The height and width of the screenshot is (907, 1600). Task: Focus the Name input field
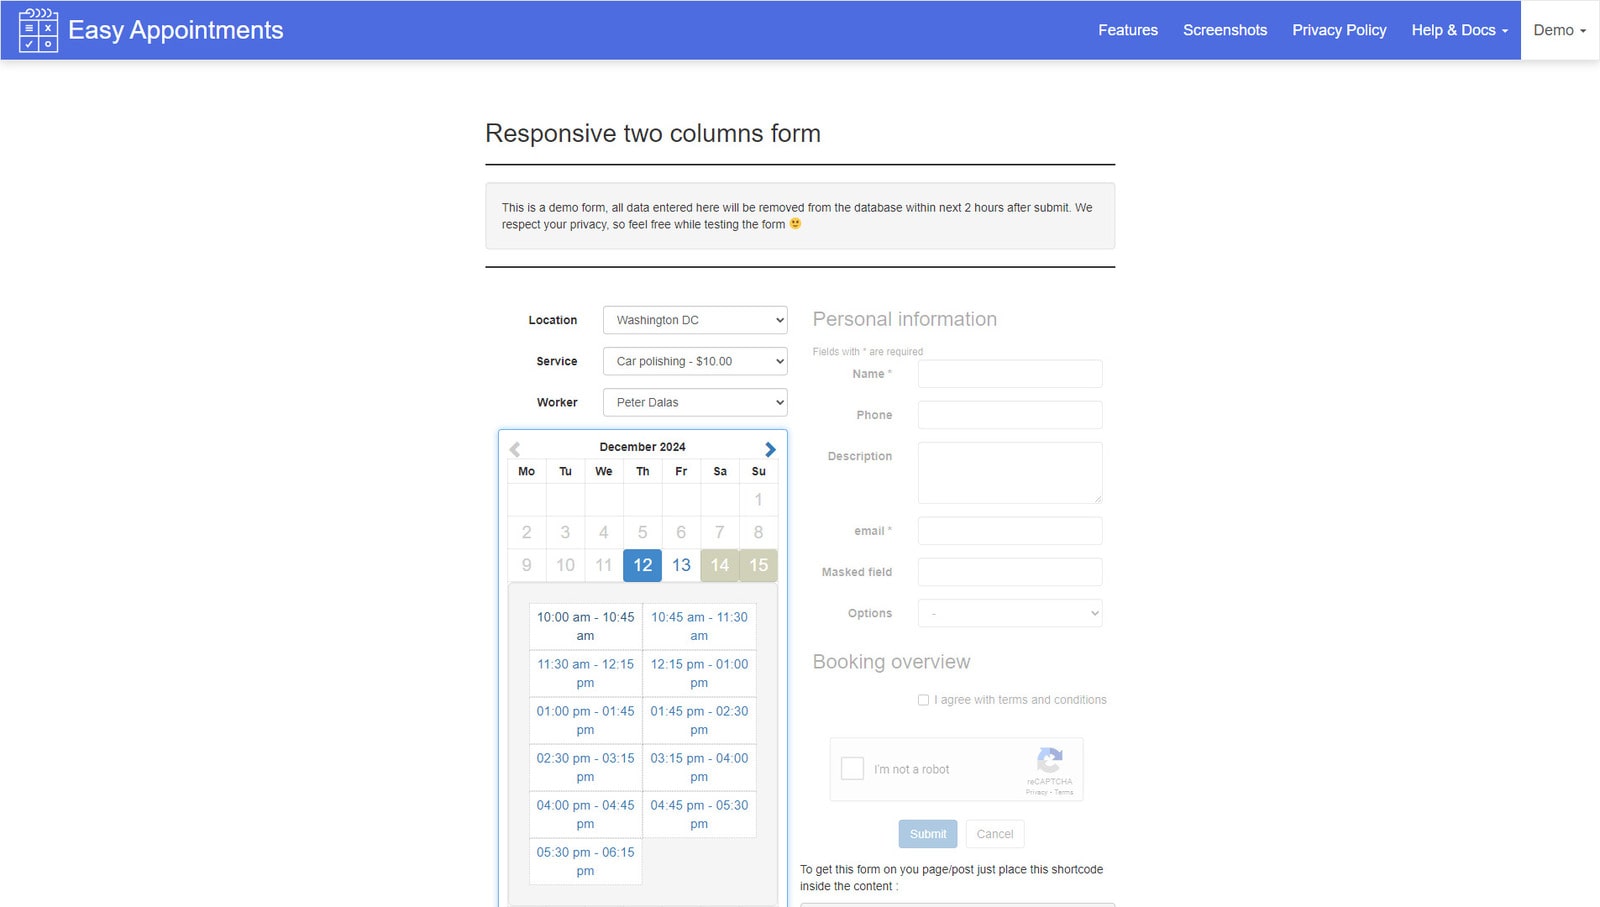point(1010,374)
